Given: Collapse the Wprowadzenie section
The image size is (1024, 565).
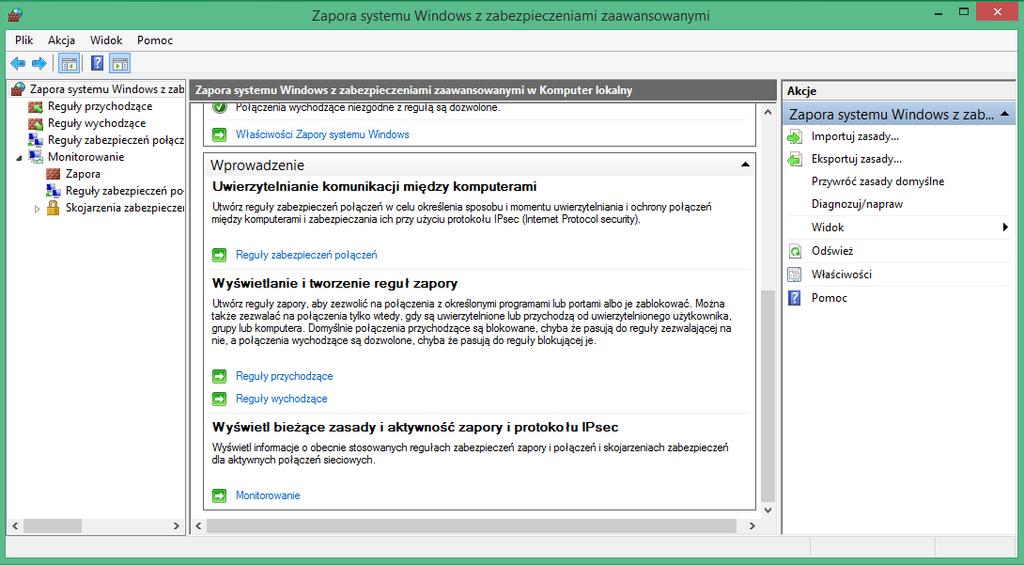Looking at the screenshot, I should pyautogui.click(x=745, y=165).
